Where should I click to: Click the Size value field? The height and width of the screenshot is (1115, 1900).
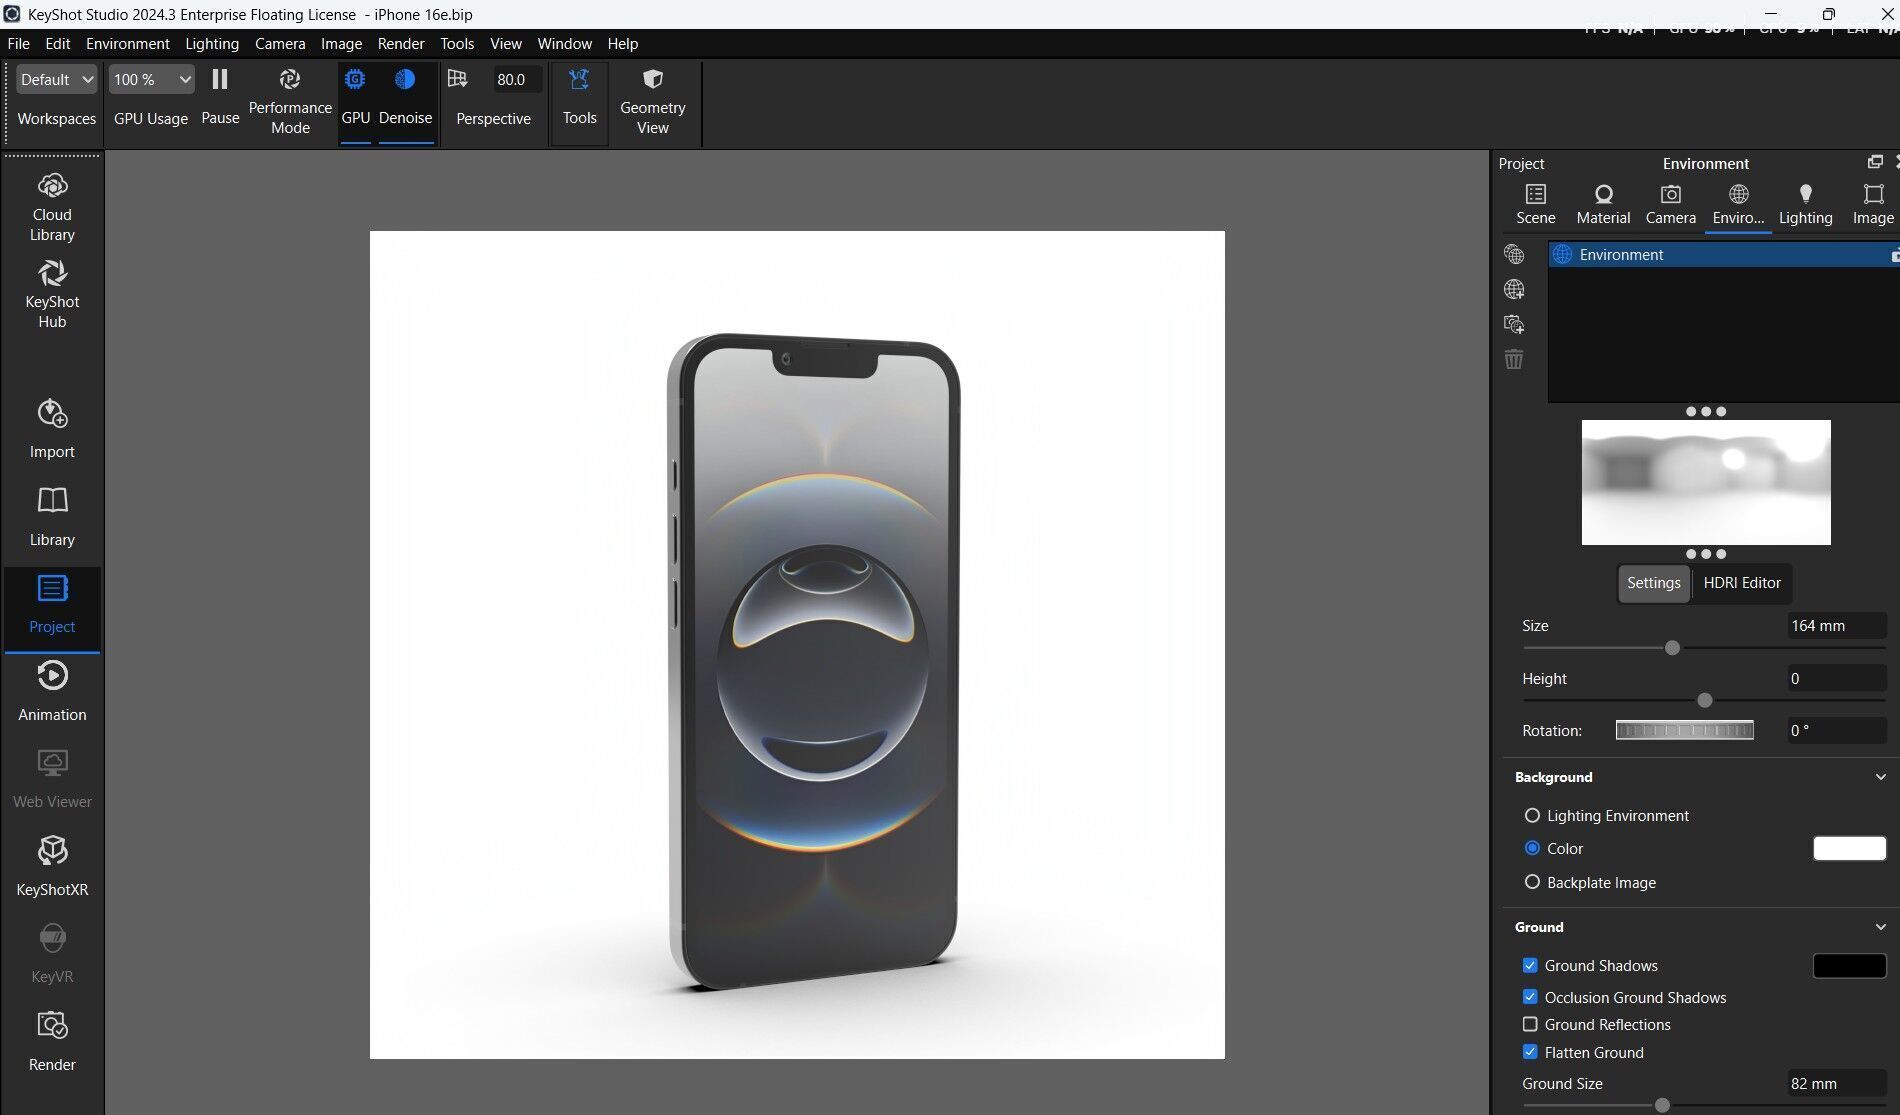[1836, 626]
